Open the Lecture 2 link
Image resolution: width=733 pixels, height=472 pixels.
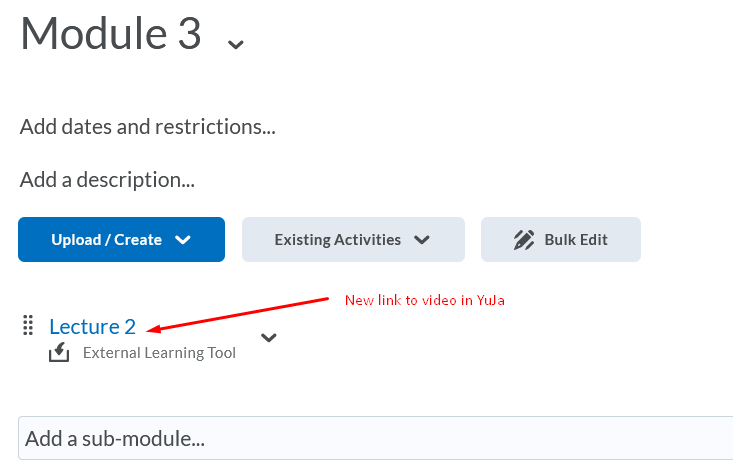pyautogui.click(x=92, y=326)
